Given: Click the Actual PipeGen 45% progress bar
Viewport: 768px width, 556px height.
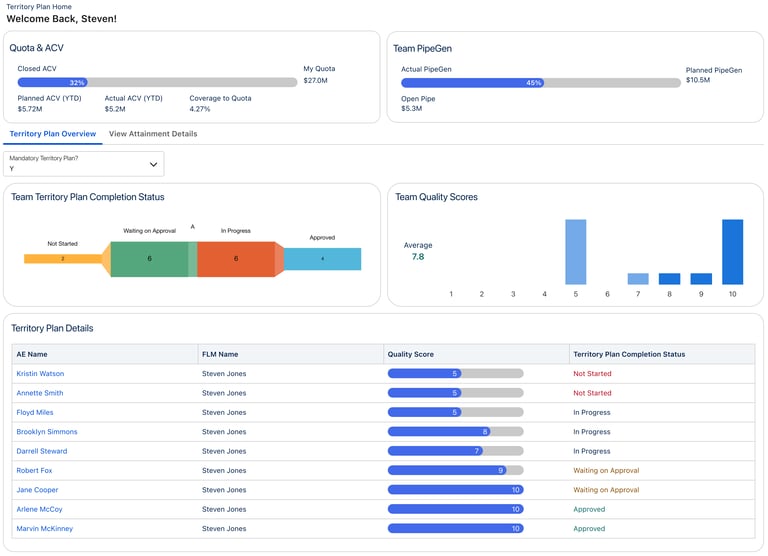Looking at the screenshot, I should coord(541,83).
